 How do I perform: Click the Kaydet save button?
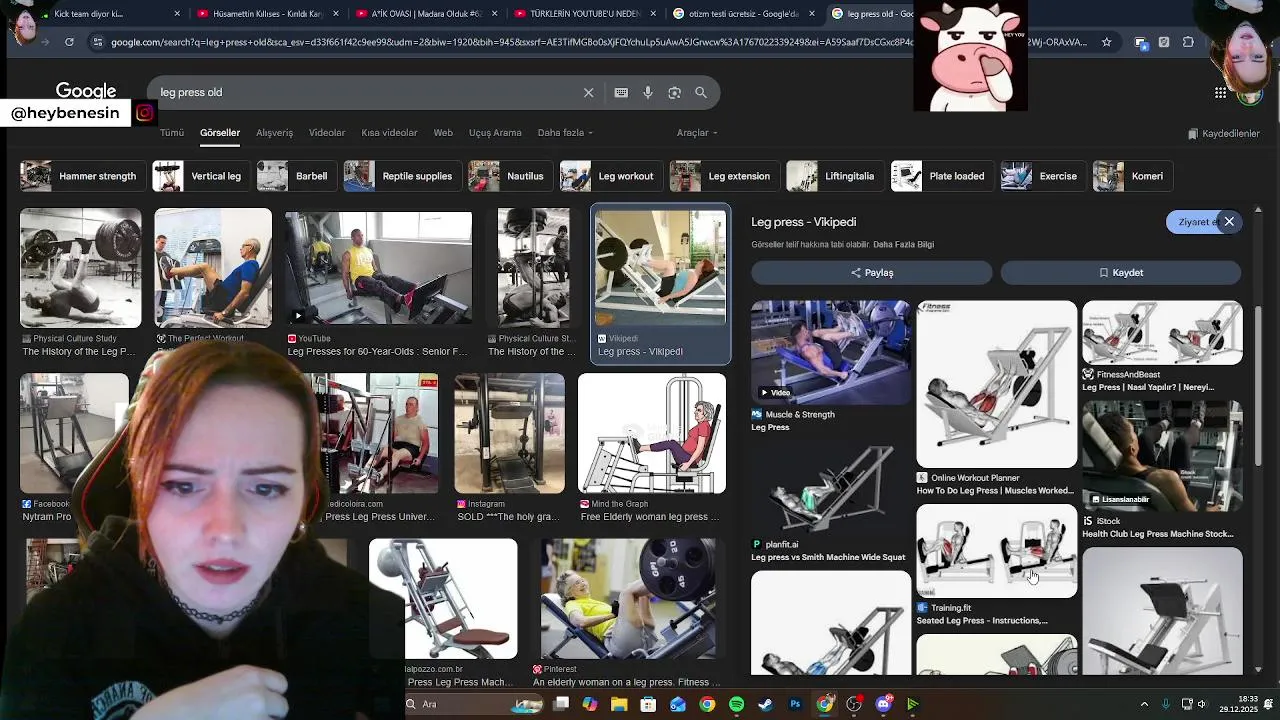(1121, 273)
